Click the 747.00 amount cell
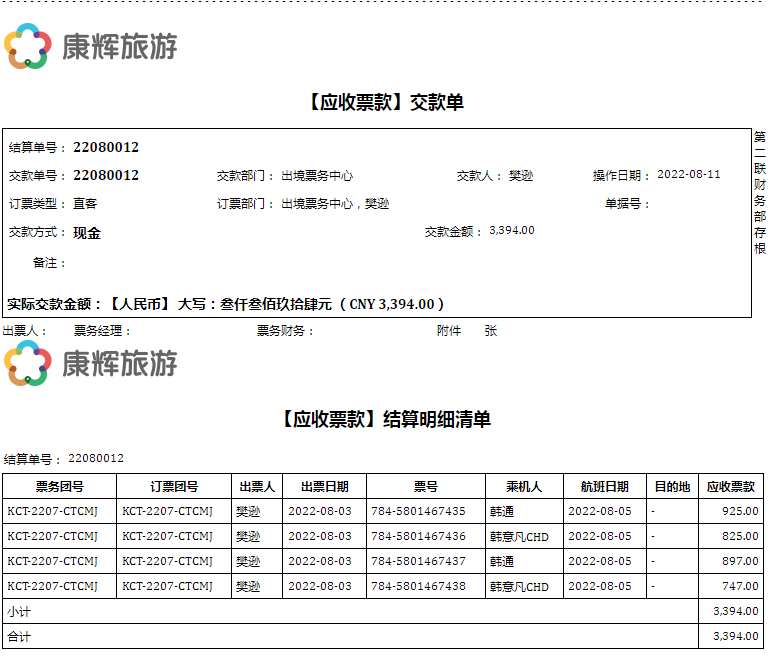 (741, 586)
